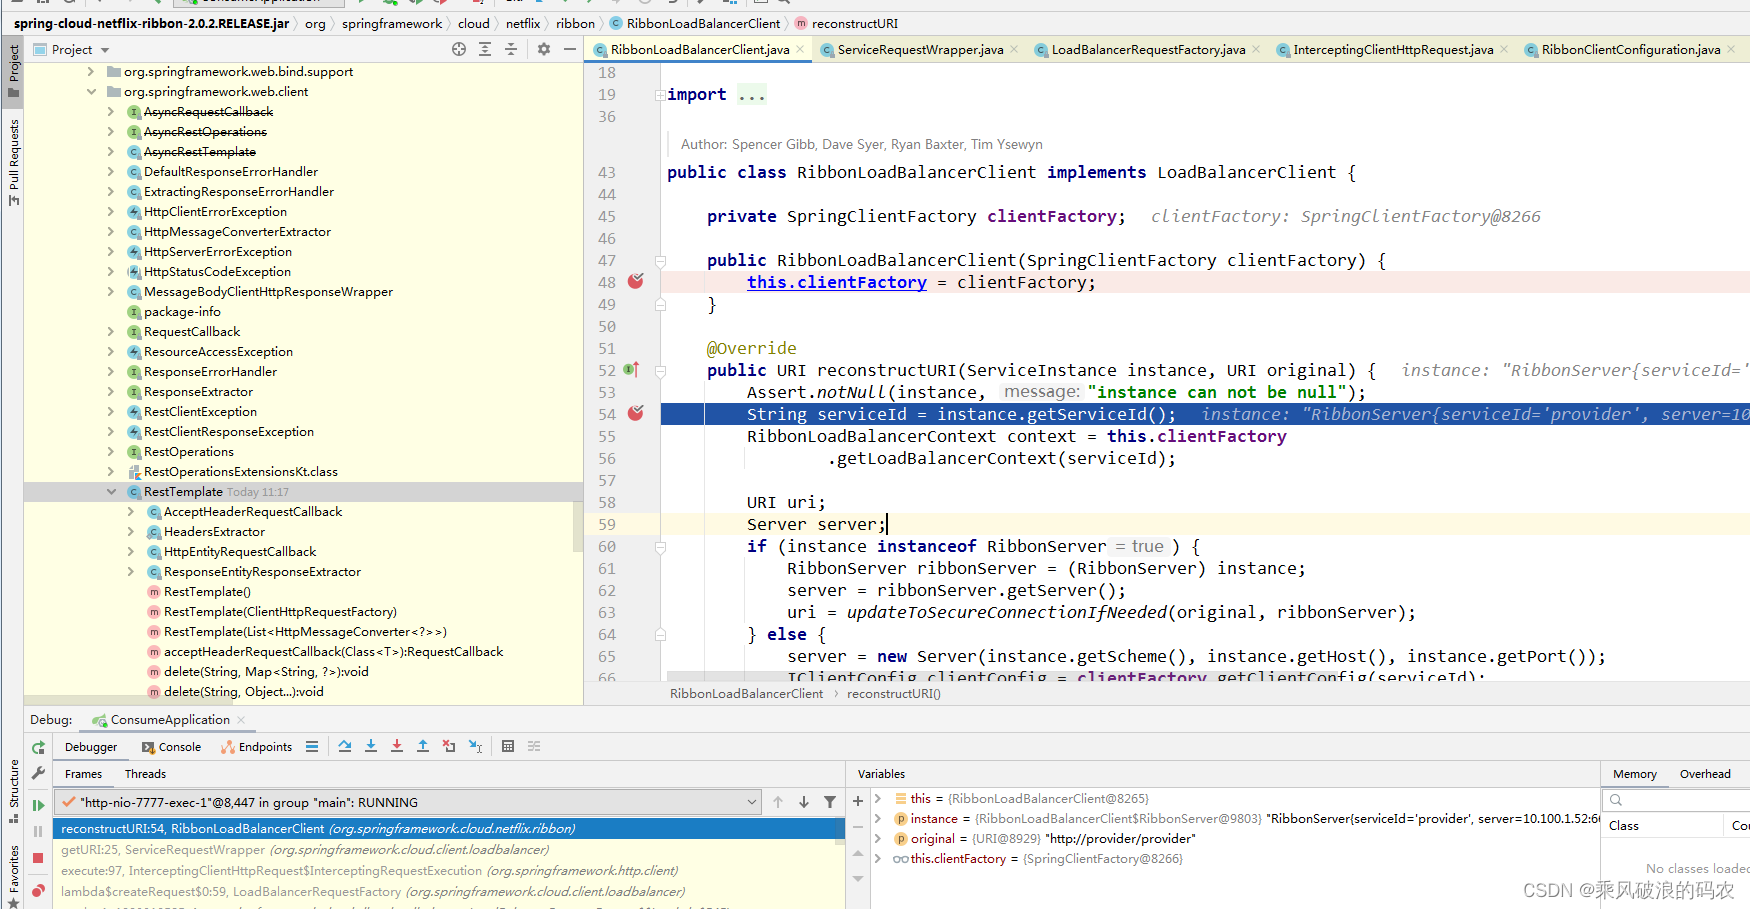Viewport: 1750px width, 909px height.
Task: Click the Step Out icon
Action: [x=423, y=746]
